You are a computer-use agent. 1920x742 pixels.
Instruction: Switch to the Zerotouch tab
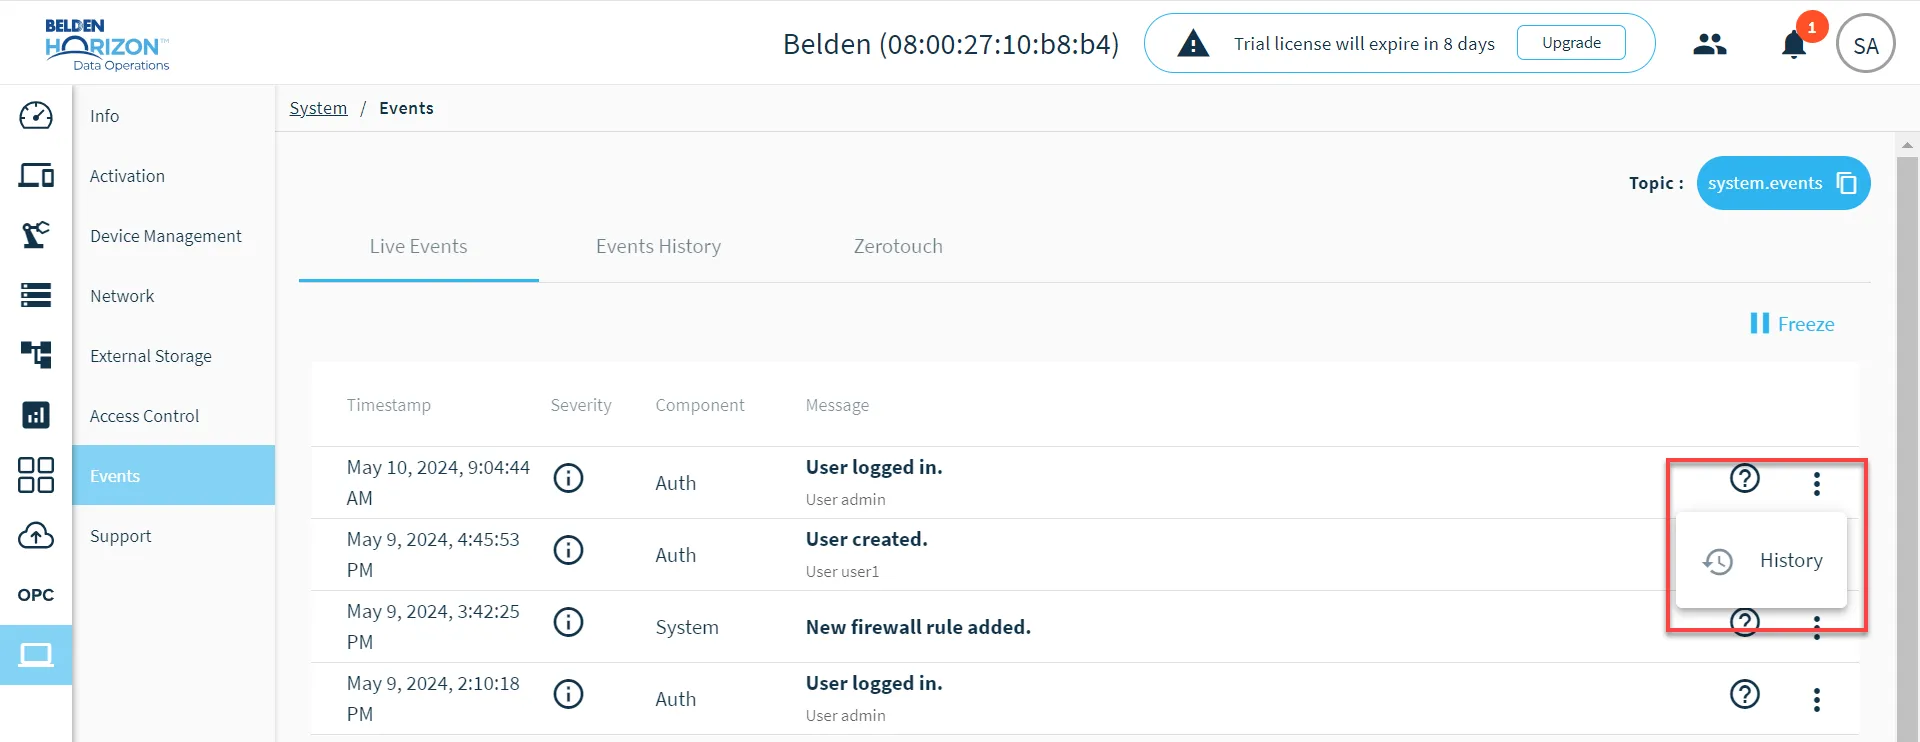[x=898, y=247]
